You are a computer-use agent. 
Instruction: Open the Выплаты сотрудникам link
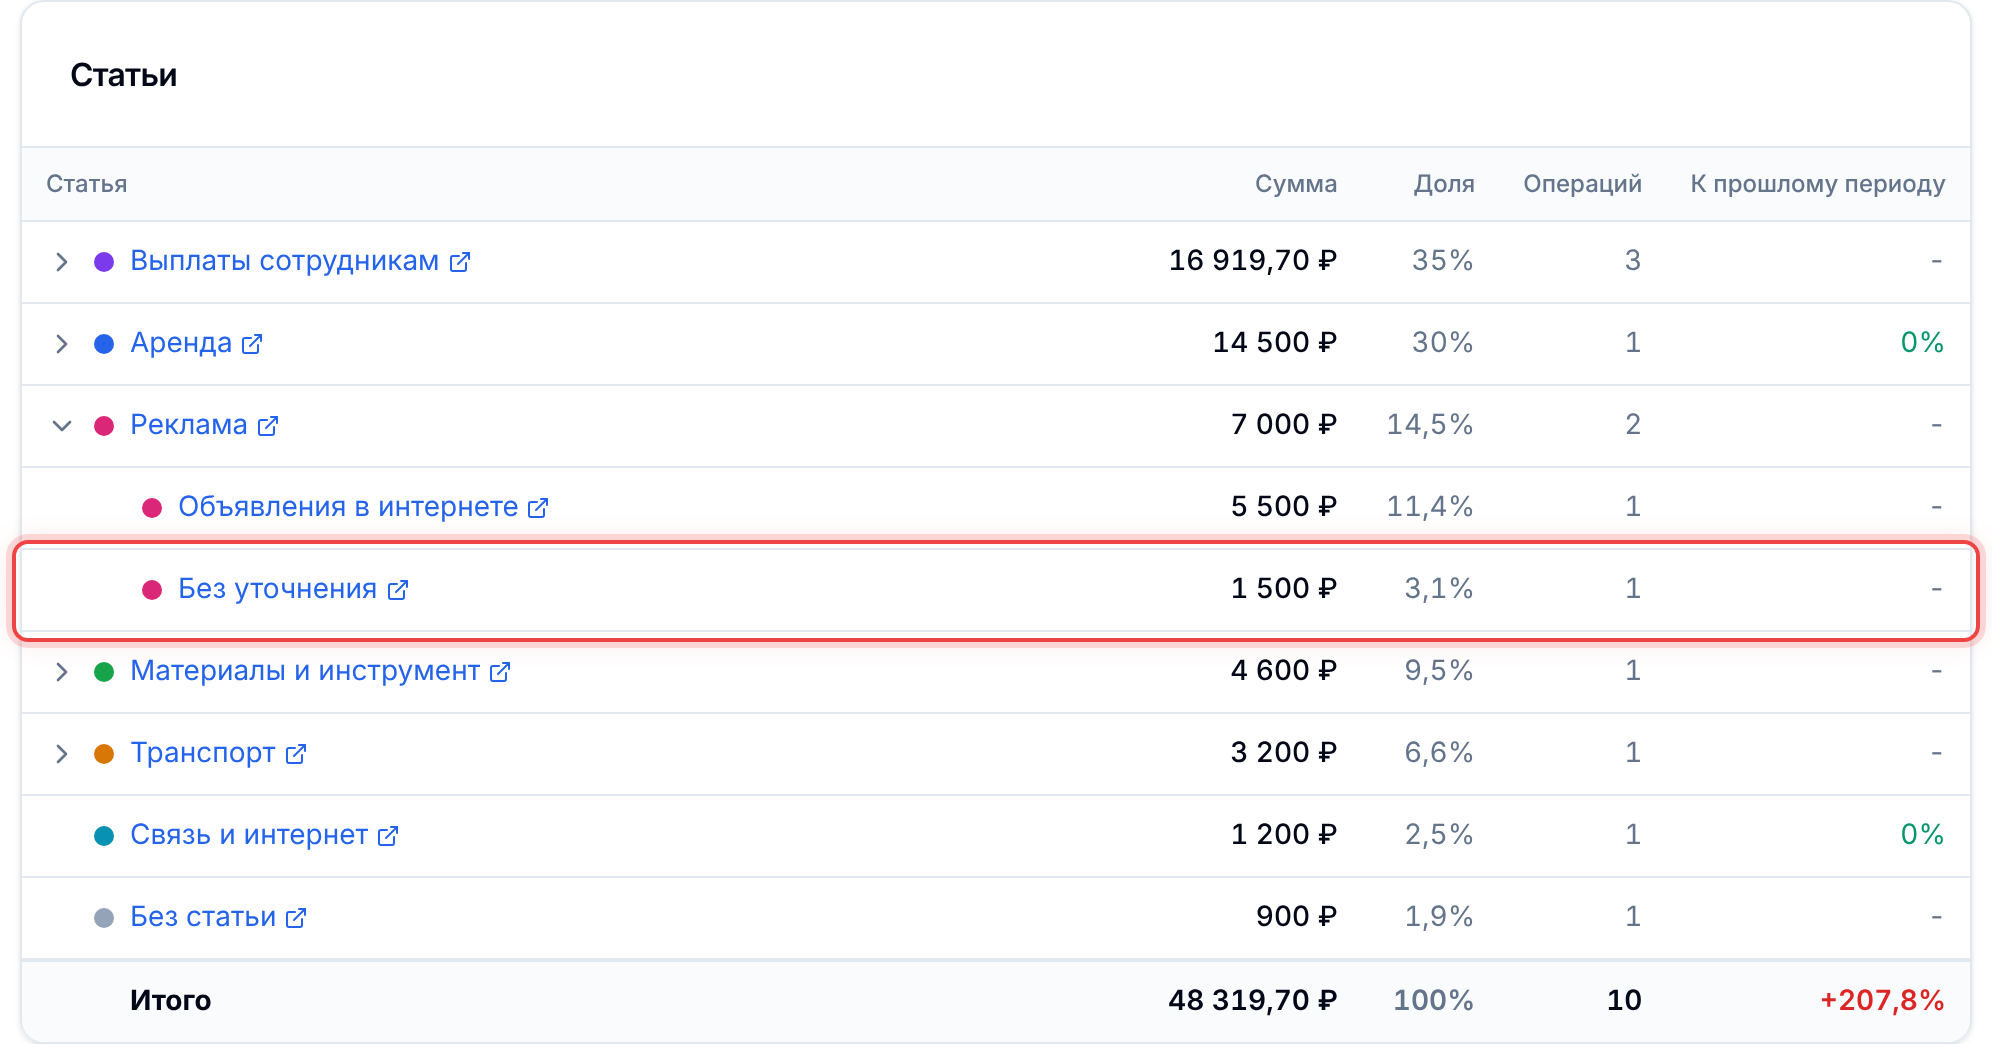coord(285,261)
